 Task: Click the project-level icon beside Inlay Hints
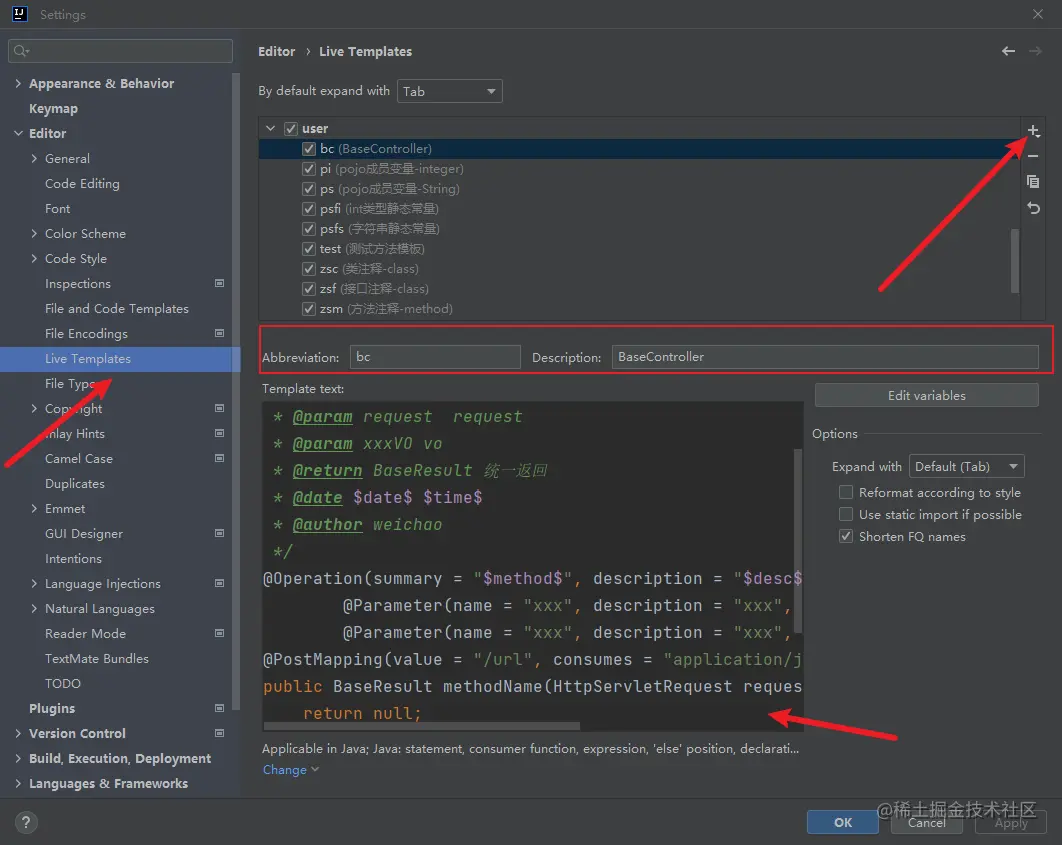(x=219, y=433)
